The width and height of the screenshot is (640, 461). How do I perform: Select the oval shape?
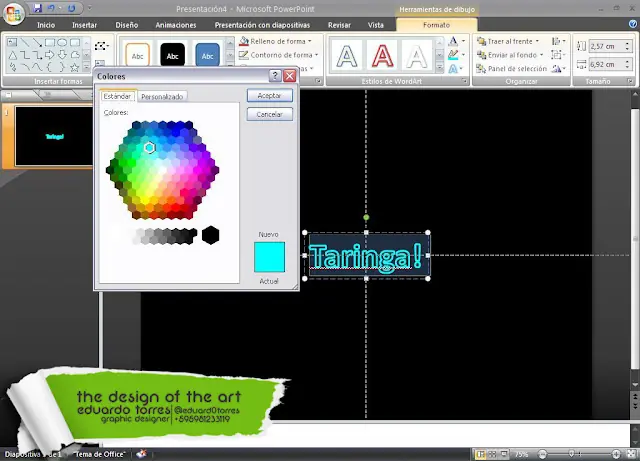[62, 42]
